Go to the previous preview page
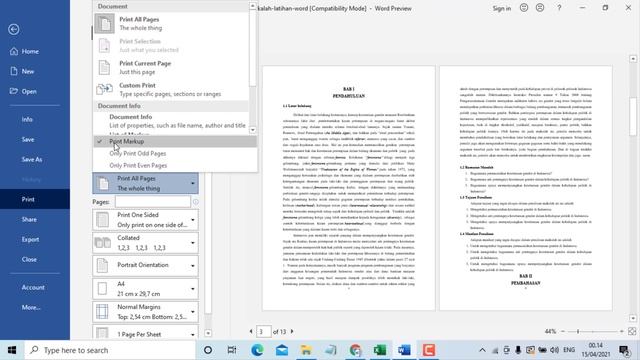Screen dimensions: 640x360 tap(251, 331)
